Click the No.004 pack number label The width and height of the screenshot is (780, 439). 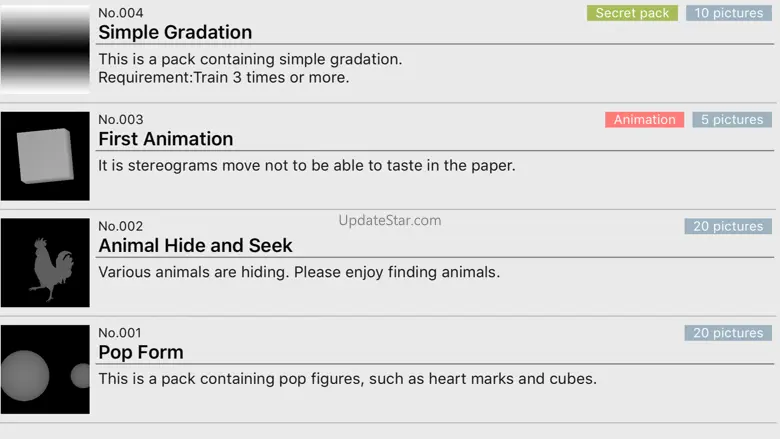(x=121, y=13)
